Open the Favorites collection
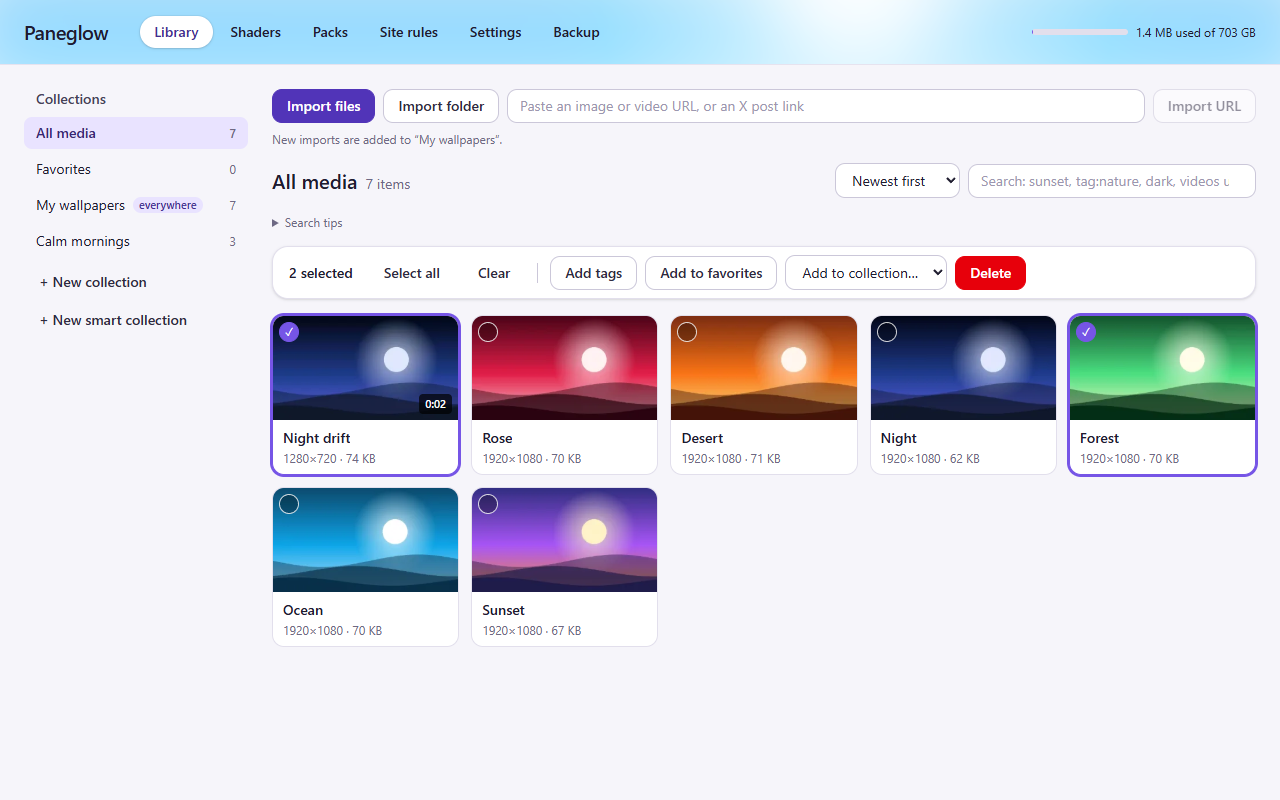This screenshot has width=1280, height=800. [136, 169]
